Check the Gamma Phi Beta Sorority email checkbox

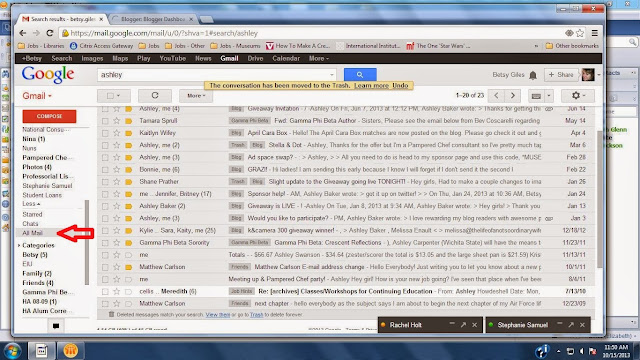105,243
